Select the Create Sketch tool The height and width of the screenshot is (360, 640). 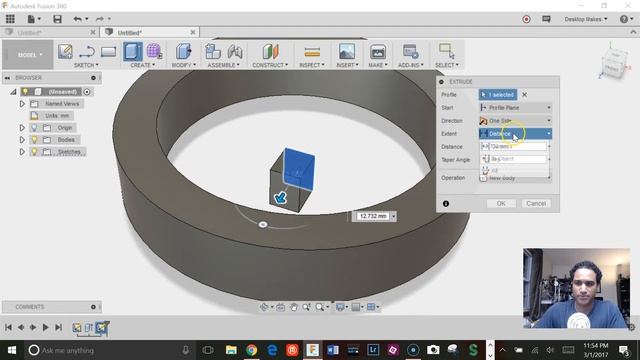tap(65, 52)
